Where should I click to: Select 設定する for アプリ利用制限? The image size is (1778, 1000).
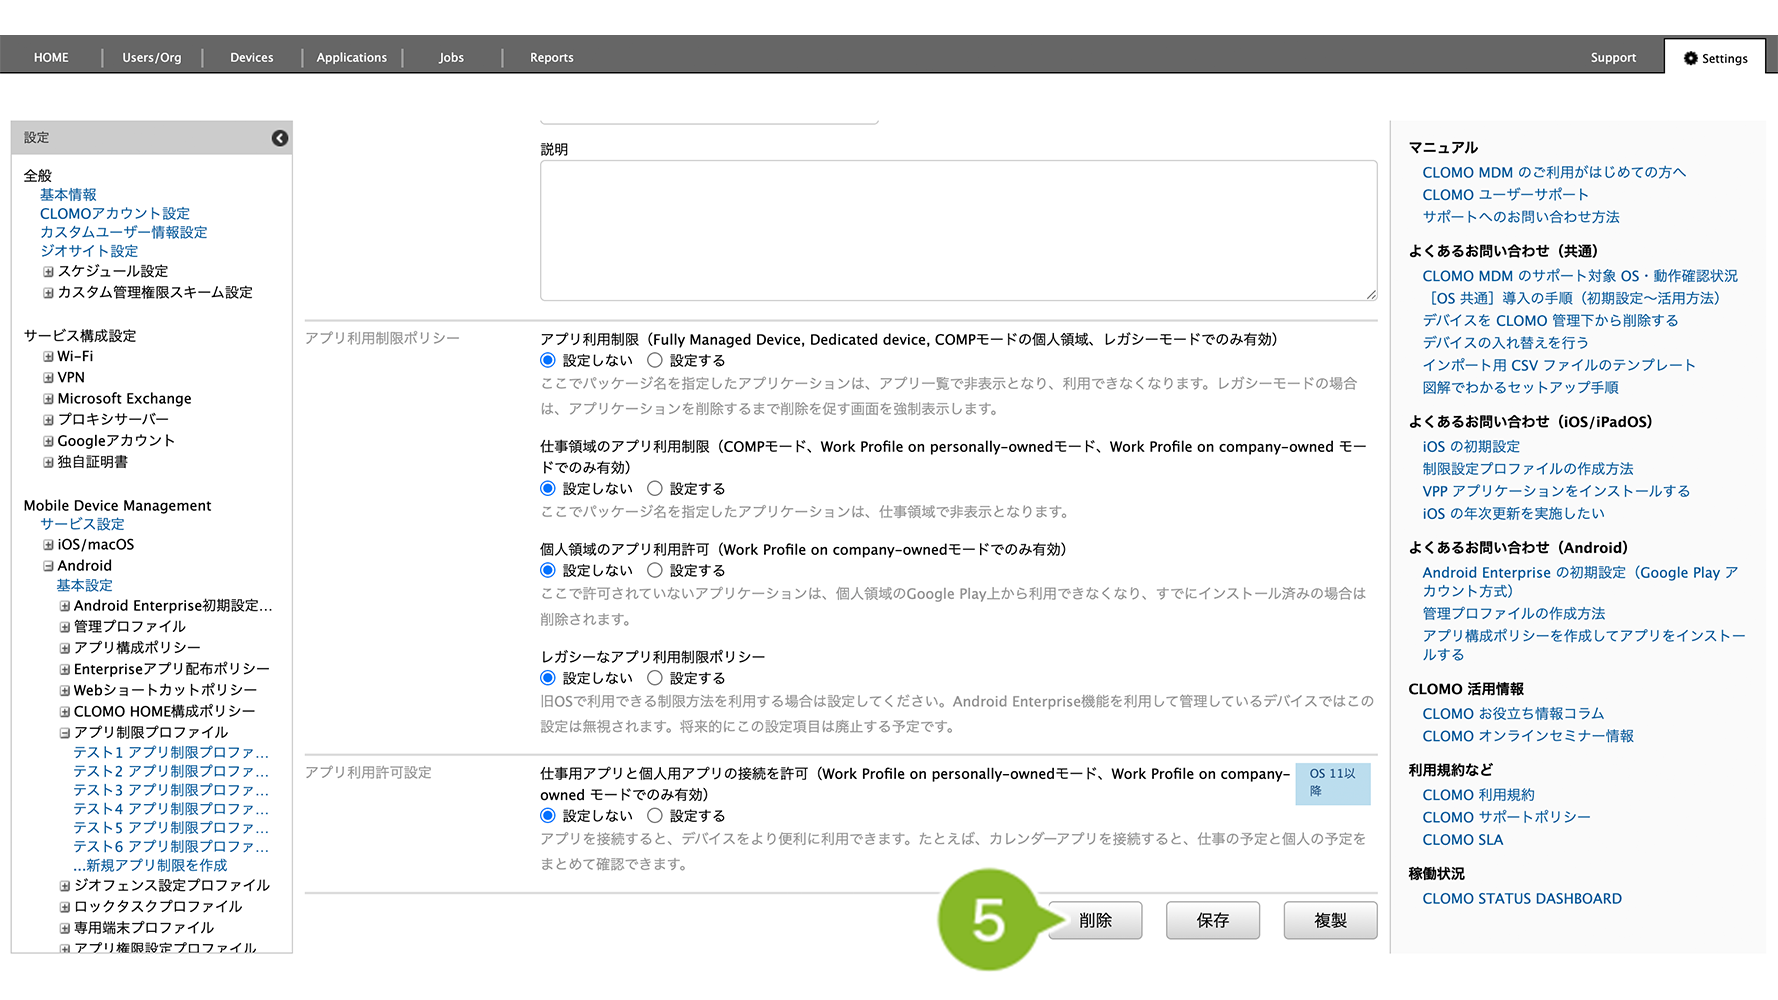point(655,361)
